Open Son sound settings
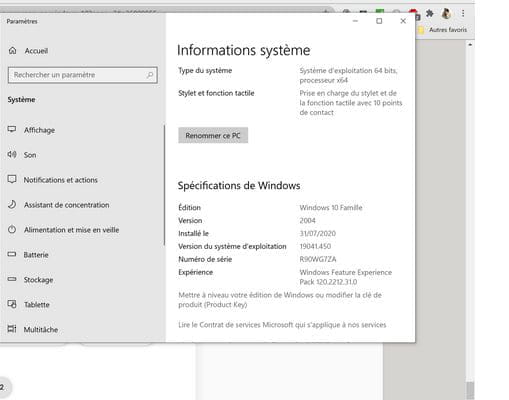The width and height of the screenshot is (509, 400). click(x=30, y=155)
